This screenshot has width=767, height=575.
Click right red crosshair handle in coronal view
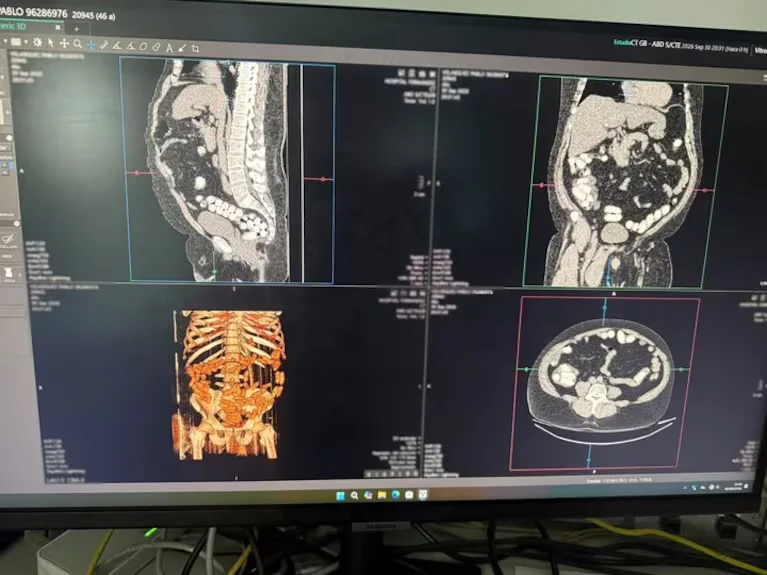click(x=705, y=190)
